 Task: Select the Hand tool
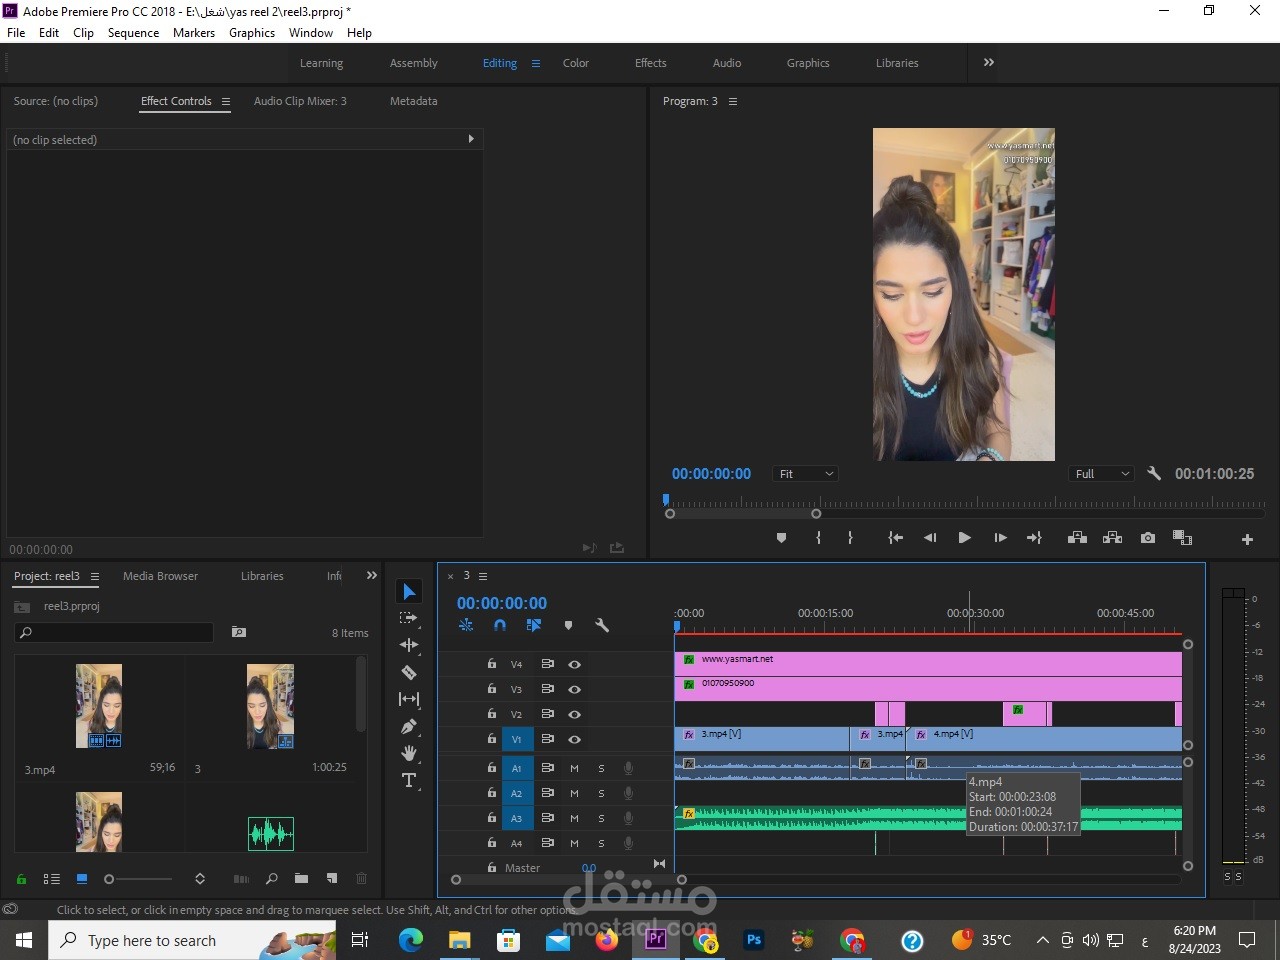coord(409,753)
